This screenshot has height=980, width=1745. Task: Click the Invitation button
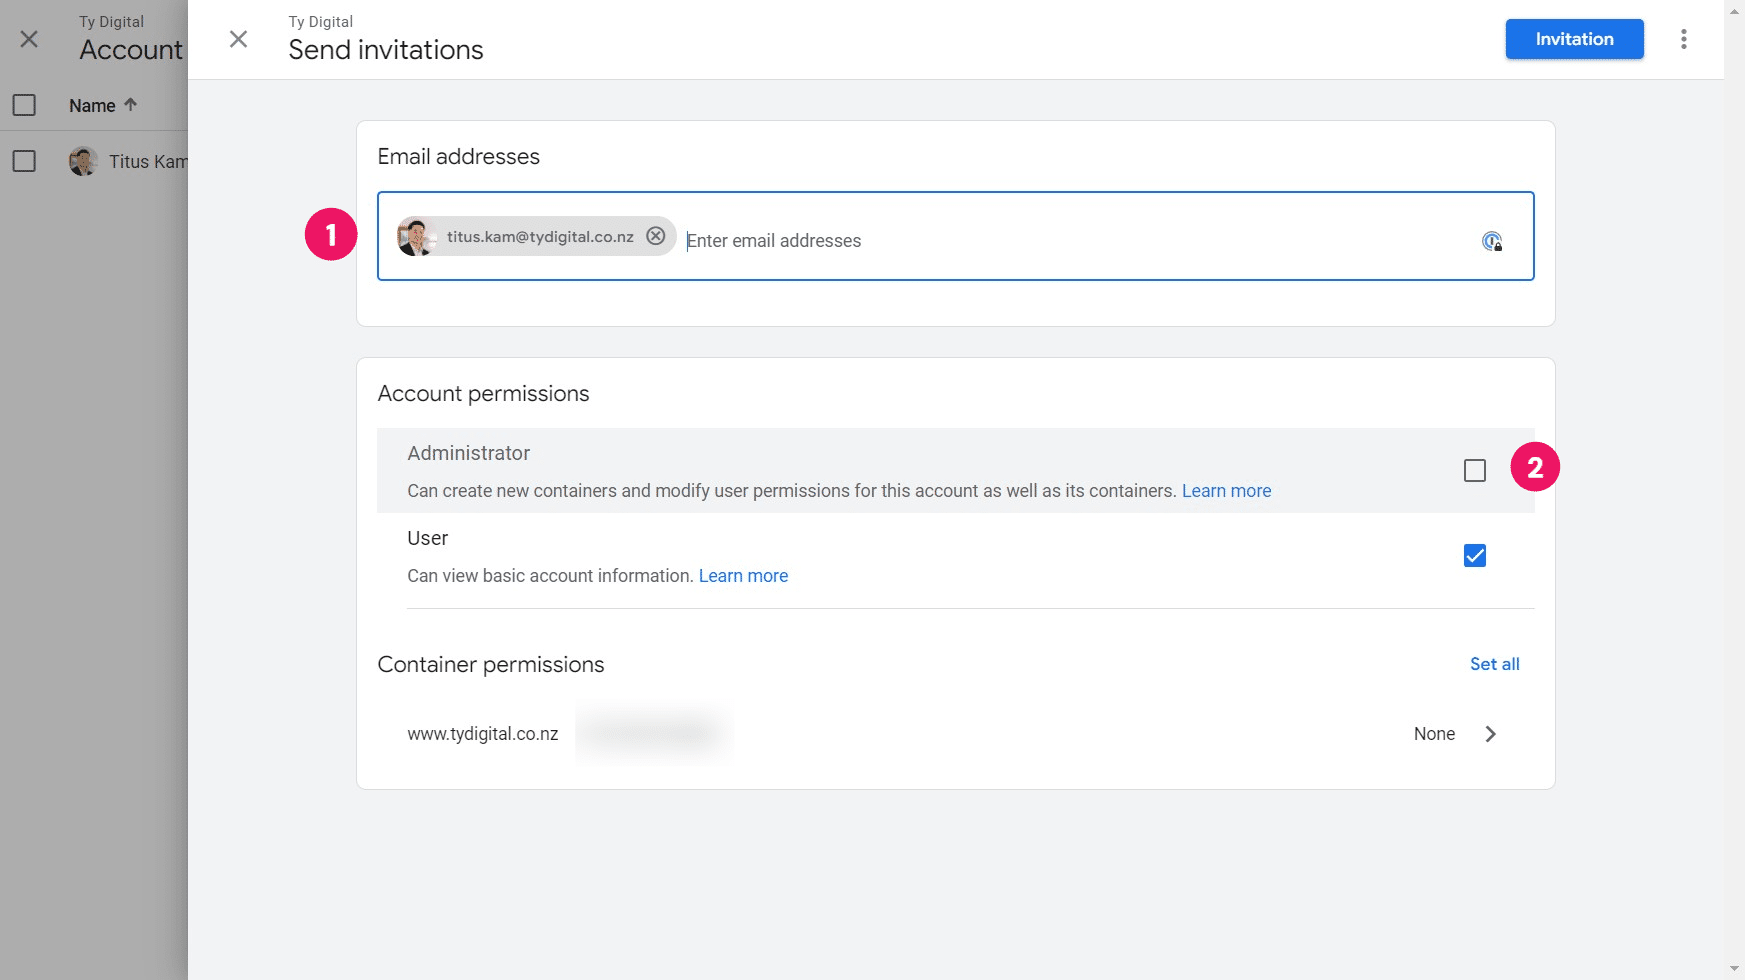coord(1574,39)
